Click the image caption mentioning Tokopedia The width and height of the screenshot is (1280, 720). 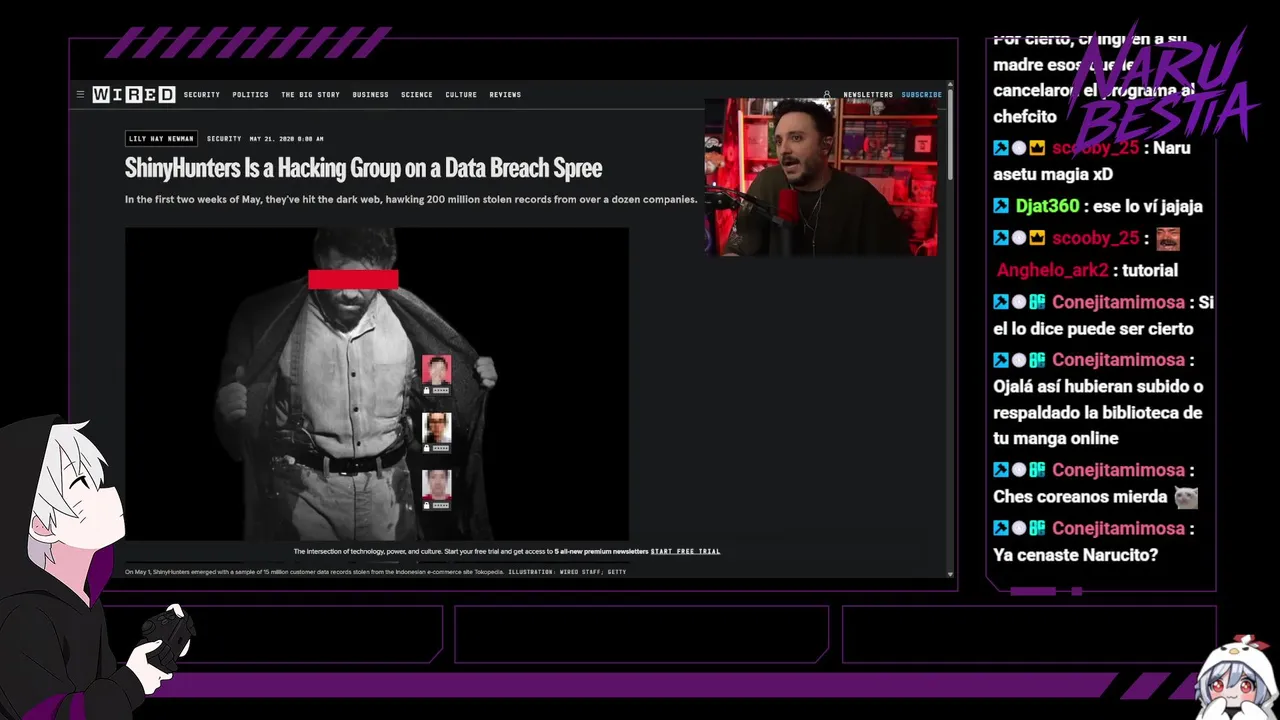click(x=315, y=572)
